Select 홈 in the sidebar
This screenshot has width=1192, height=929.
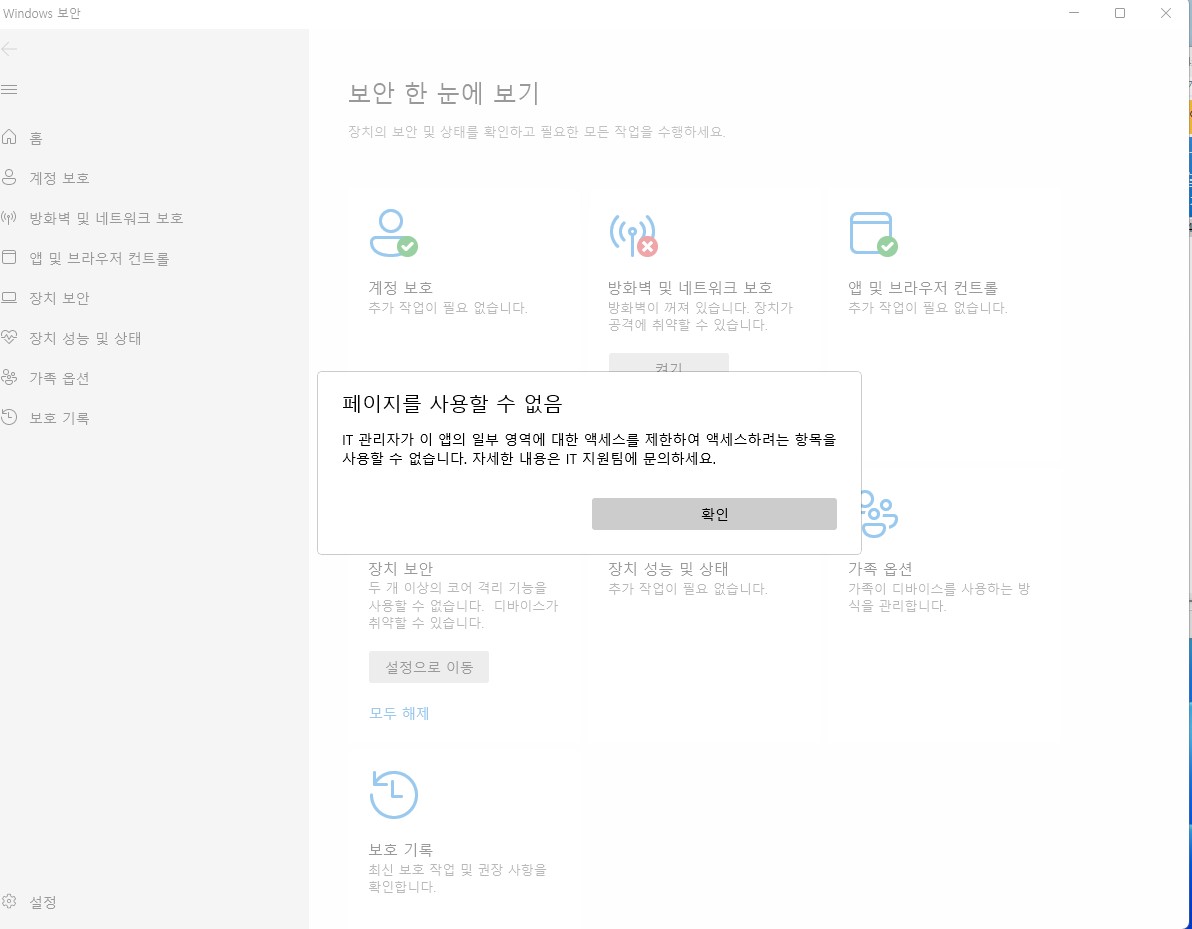pyautogui.click(x=36, y=138)
